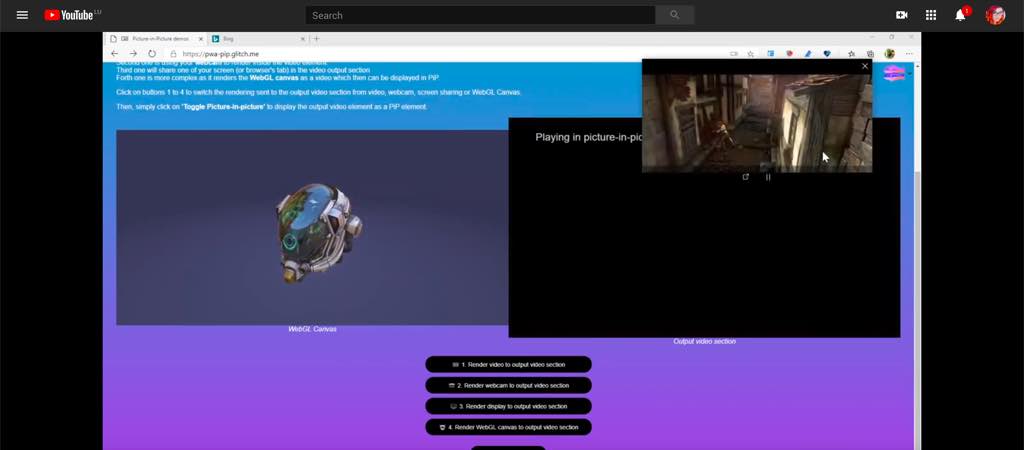This screenshot has height=450, width=1024.
Task: Close the picture-in-picture window
Action: pos(865,66)
